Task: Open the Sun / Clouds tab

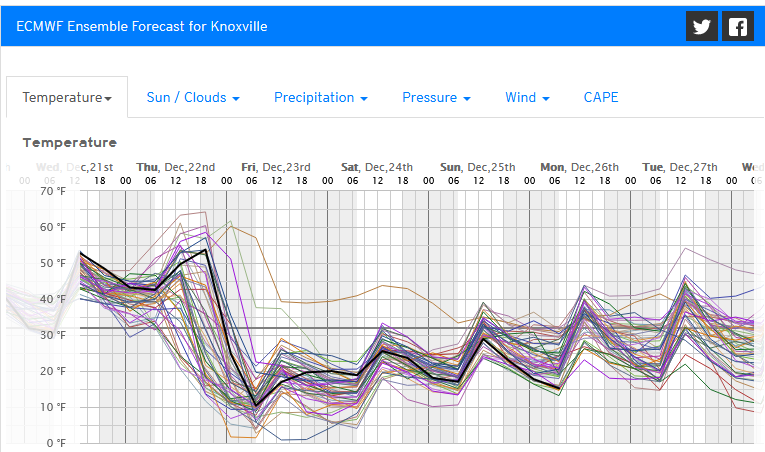Action: click(x=193, y=98)
